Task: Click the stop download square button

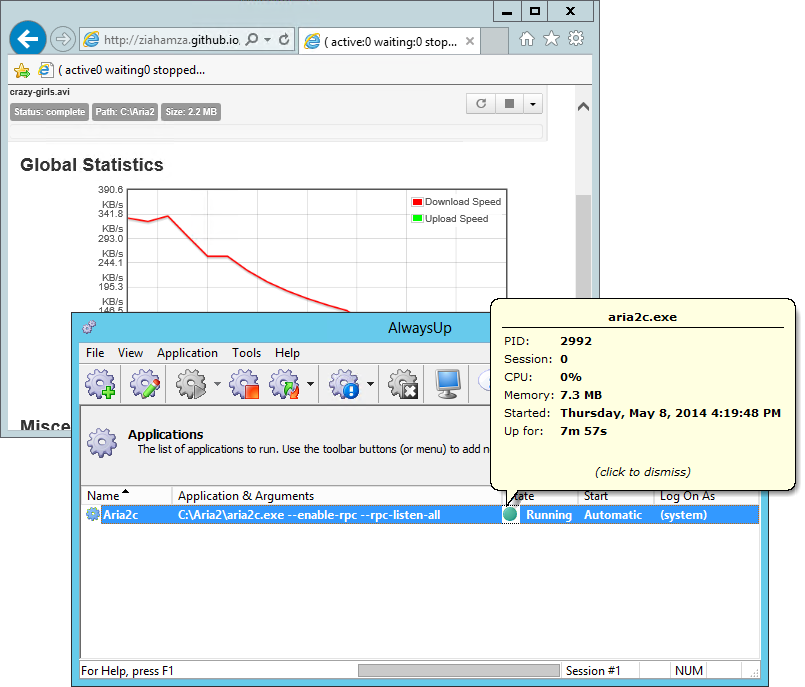Action: [x=509, y=104]
